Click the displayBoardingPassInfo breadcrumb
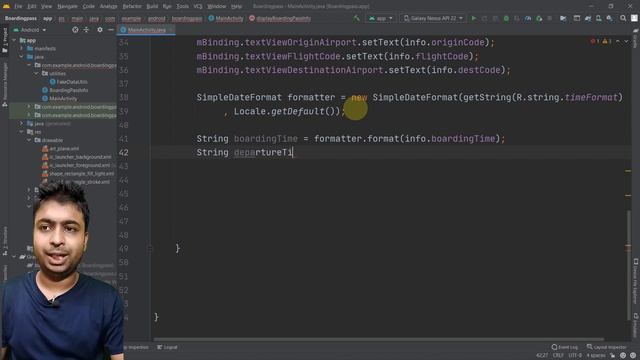Viewport: 640px width, 360px height. (280, 18)
